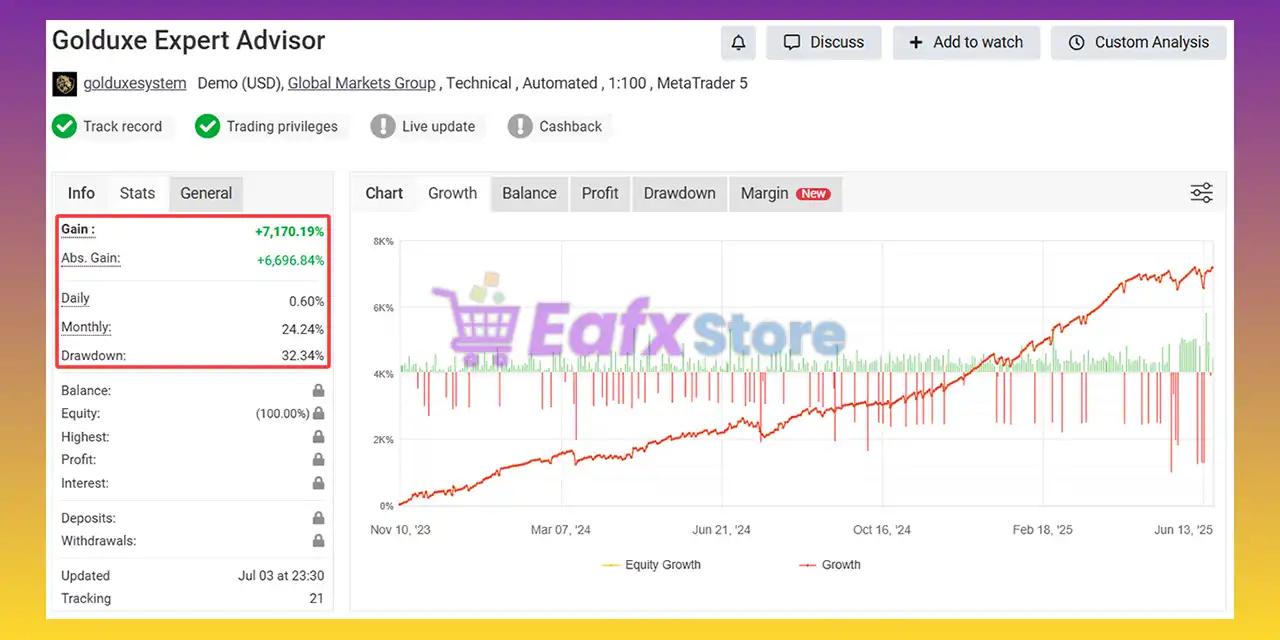
Task: Click the golduxesystem profile avatar
Action: click(x=64, y=84)
